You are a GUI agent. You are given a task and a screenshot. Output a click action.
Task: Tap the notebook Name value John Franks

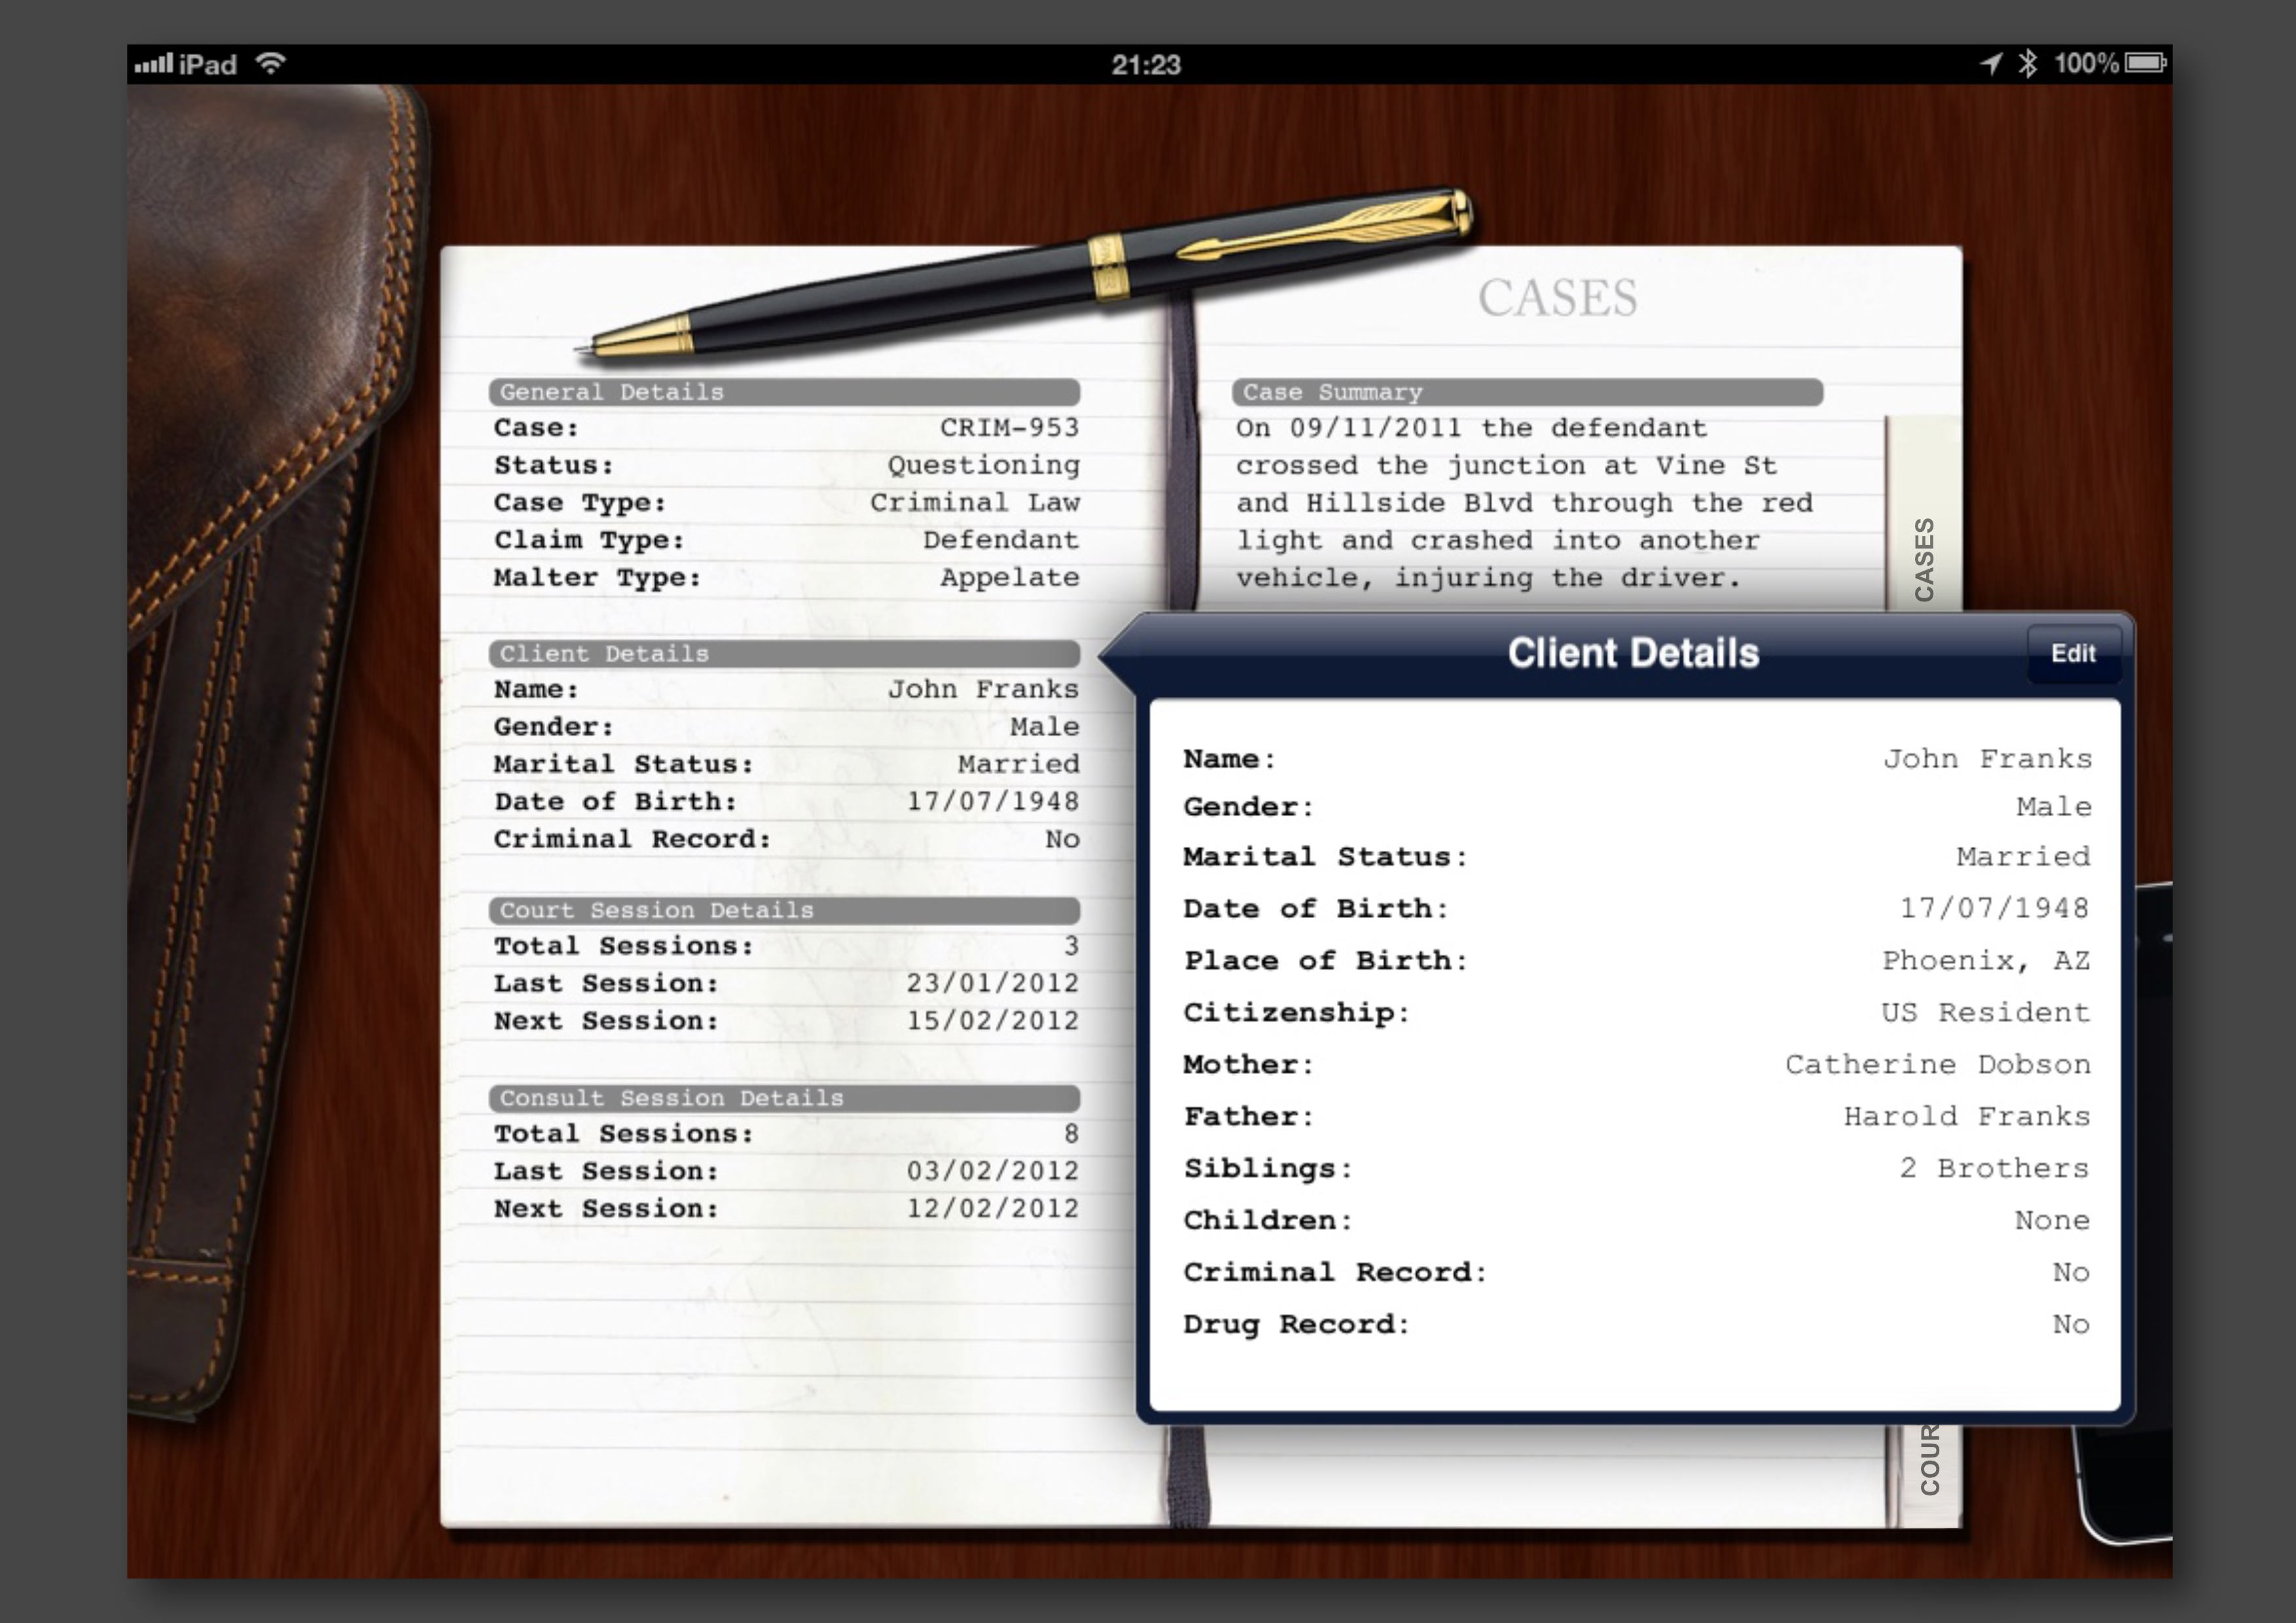(983, 689)
